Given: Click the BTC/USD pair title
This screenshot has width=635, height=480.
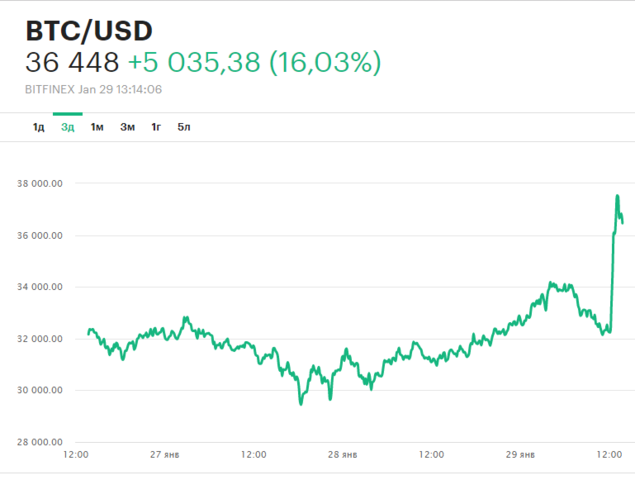Looking at the screenshot, I should 89,31.
